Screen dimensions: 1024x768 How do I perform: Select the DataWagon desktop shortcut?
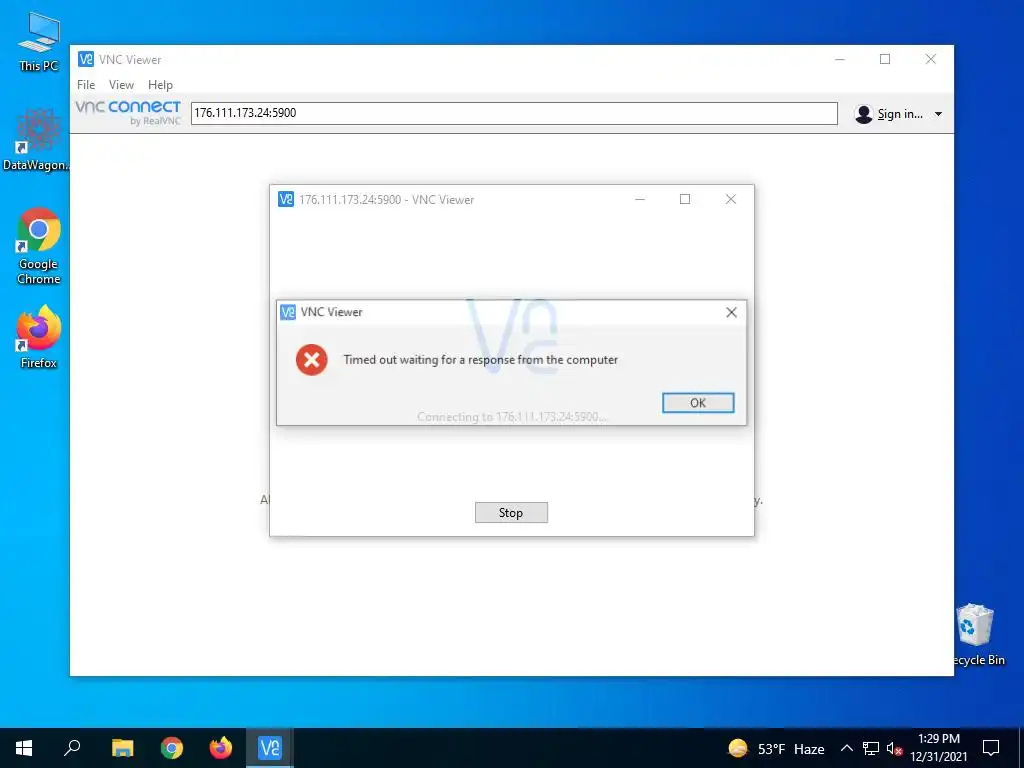click(x=37, y=140)
